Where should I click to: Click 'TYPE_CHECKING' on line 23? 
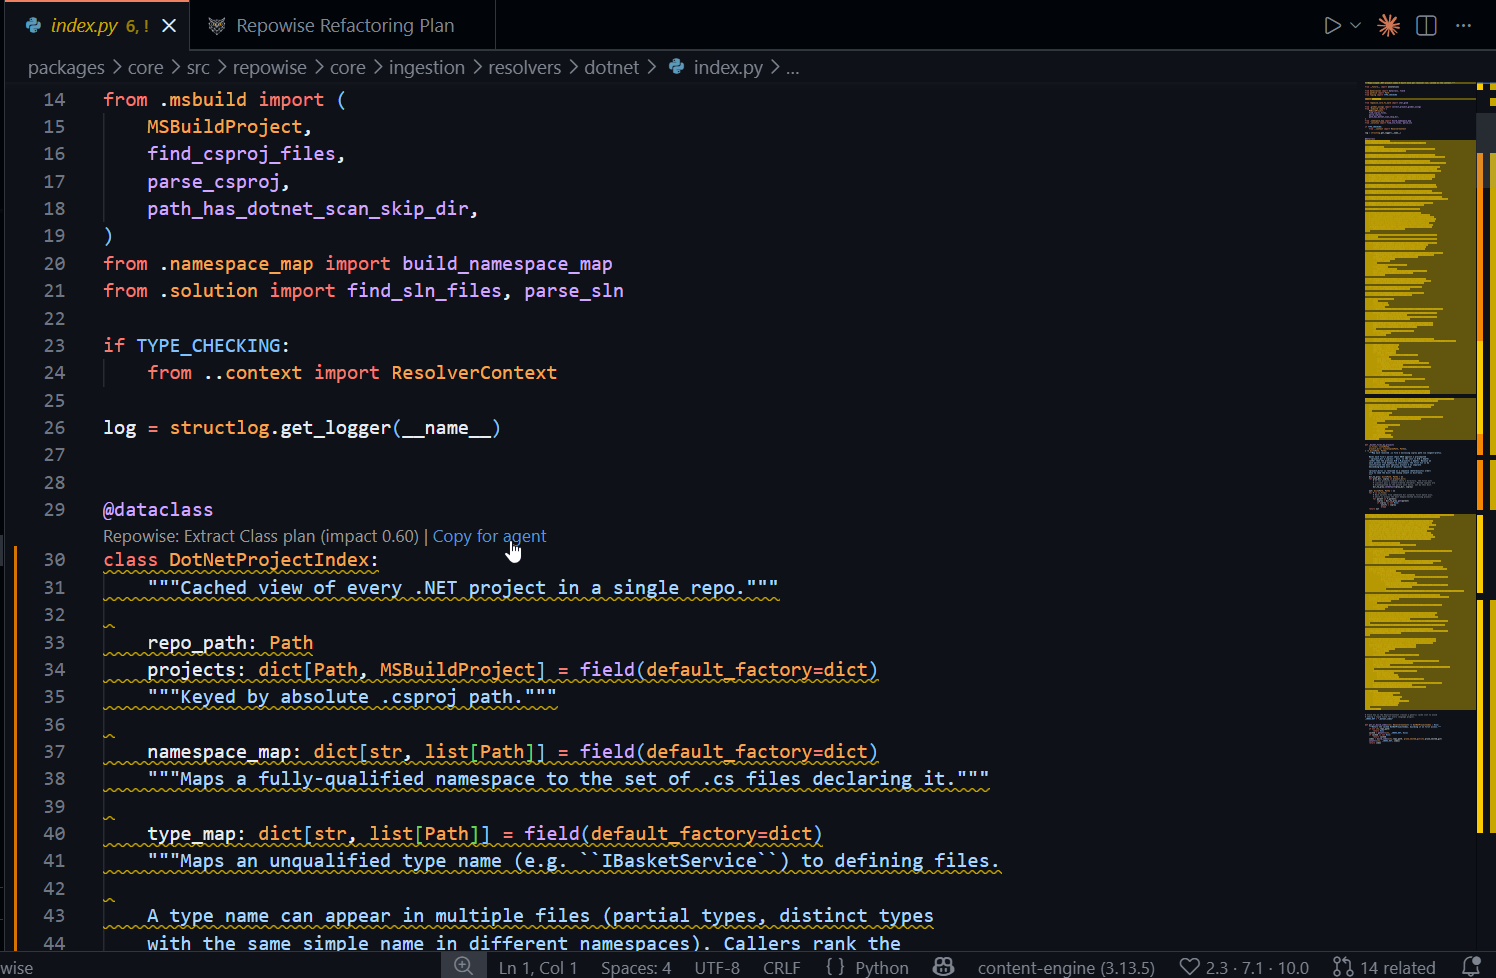[x=208, y=346]
